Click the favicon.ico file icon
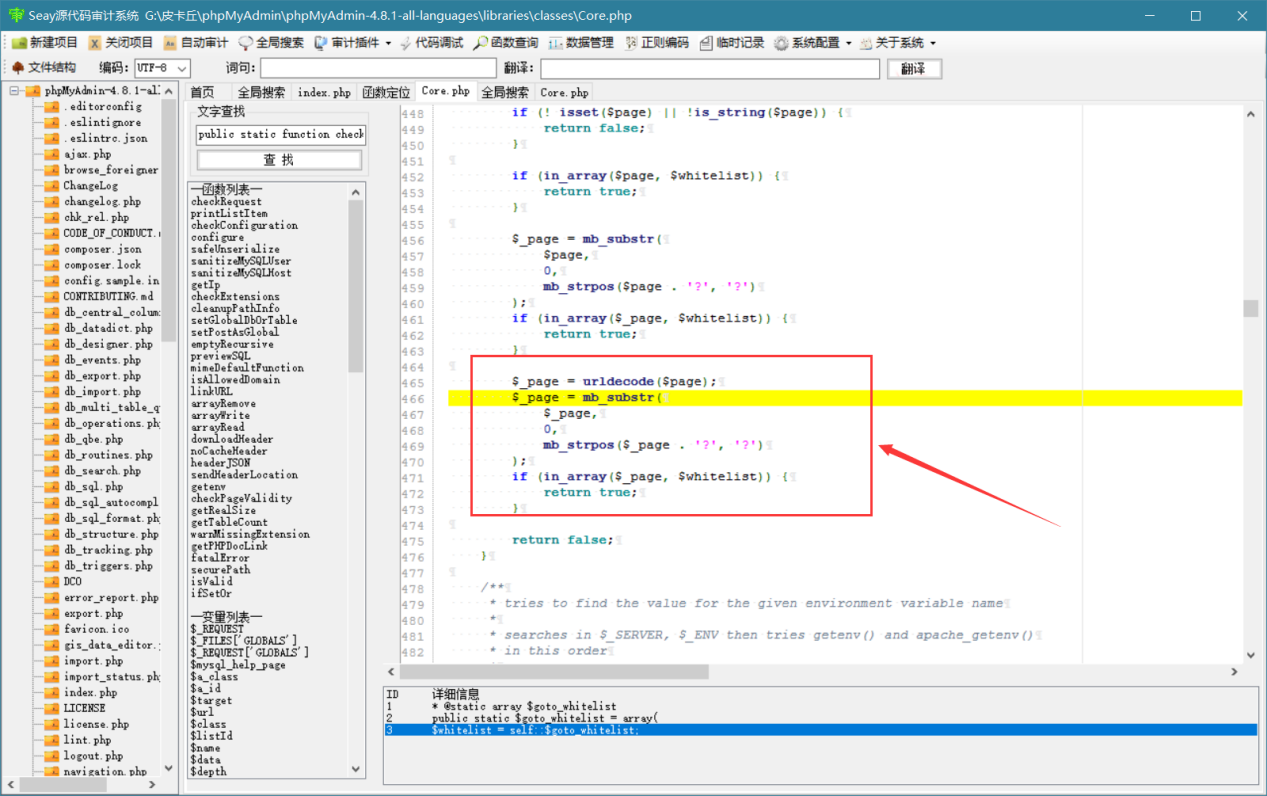 point(51,629)
